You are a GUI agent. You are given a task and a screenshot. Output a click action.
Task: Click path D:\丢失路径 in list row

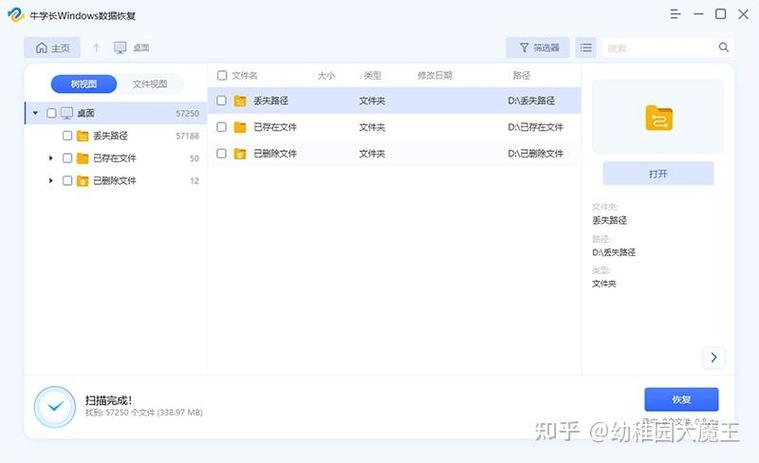click(x=531, y=101)
